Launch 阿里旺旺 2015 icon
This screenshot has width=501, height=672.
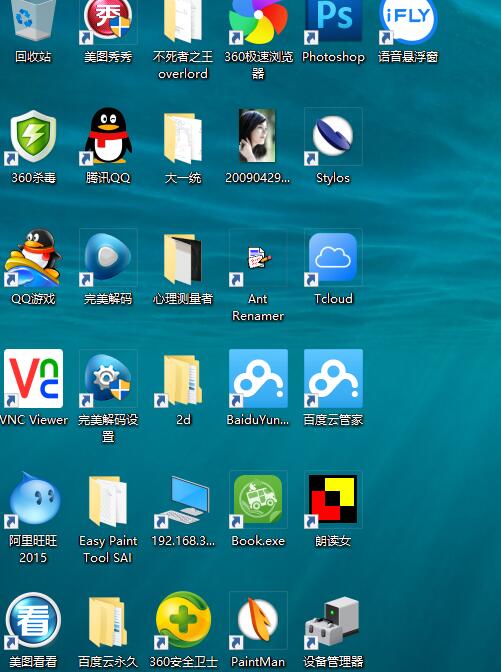coord(33,500)
